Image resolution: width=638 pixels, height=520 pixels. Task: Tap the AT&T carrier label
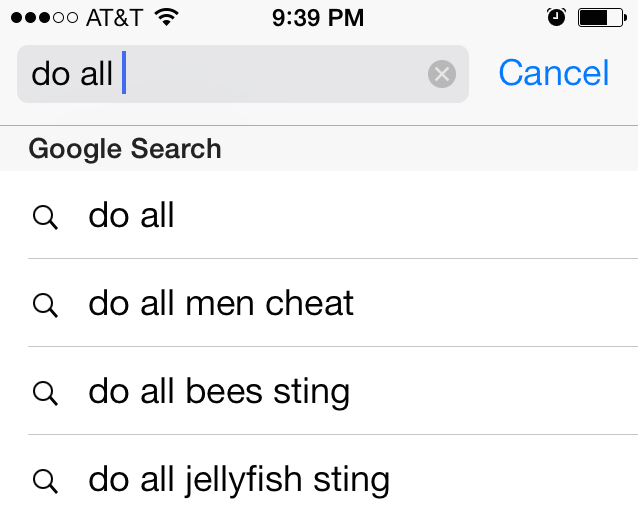[114, 17]
